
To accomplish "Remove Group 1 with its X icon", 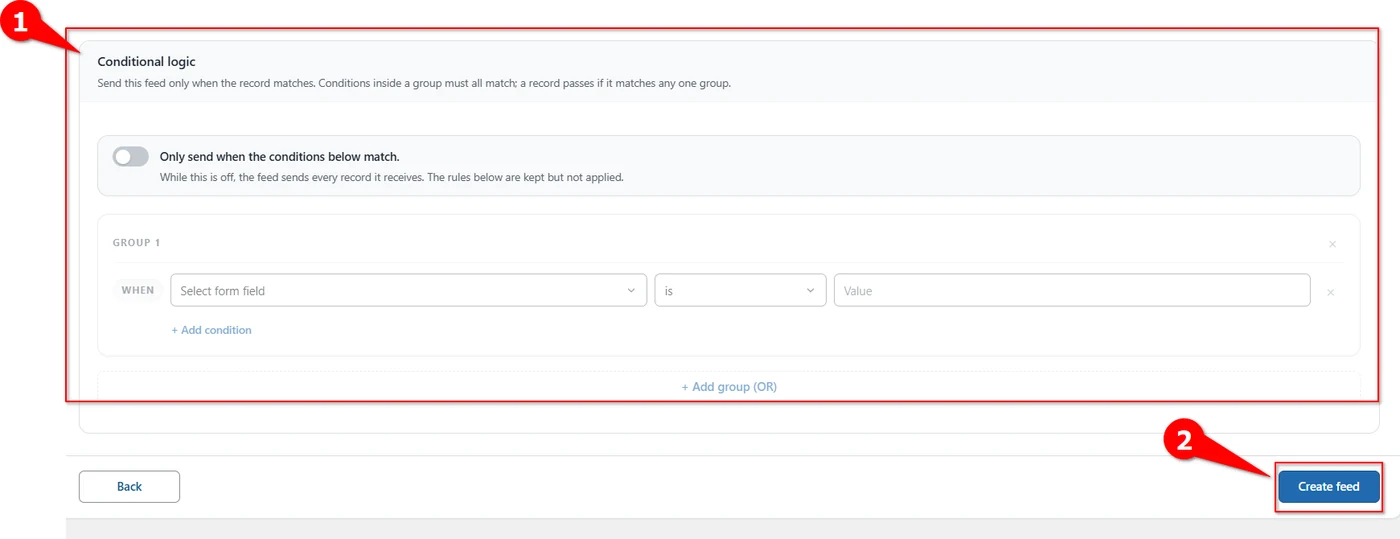I will [1332, 244].
